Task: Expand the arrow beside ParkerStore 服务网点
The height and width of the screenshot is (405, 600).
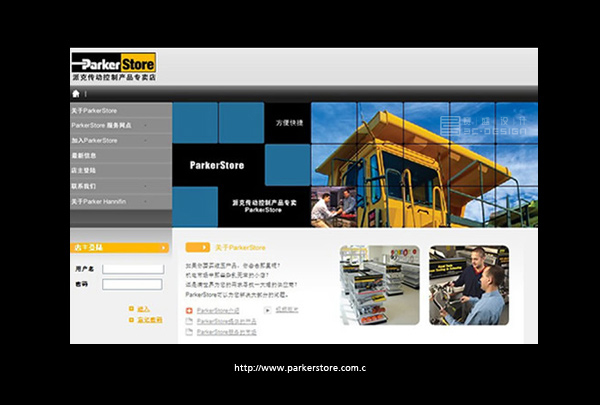Action: [x=145, y=126]
